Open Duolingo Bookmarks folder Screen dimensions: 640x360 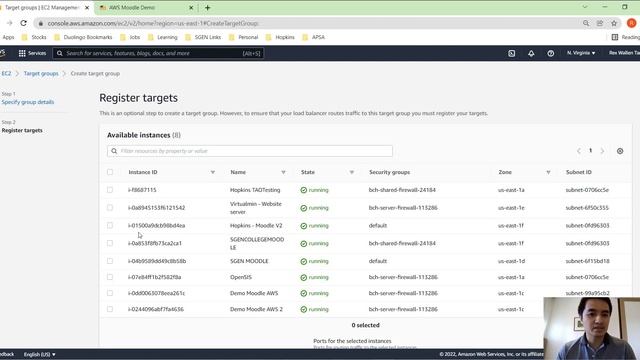click(83, 37)
